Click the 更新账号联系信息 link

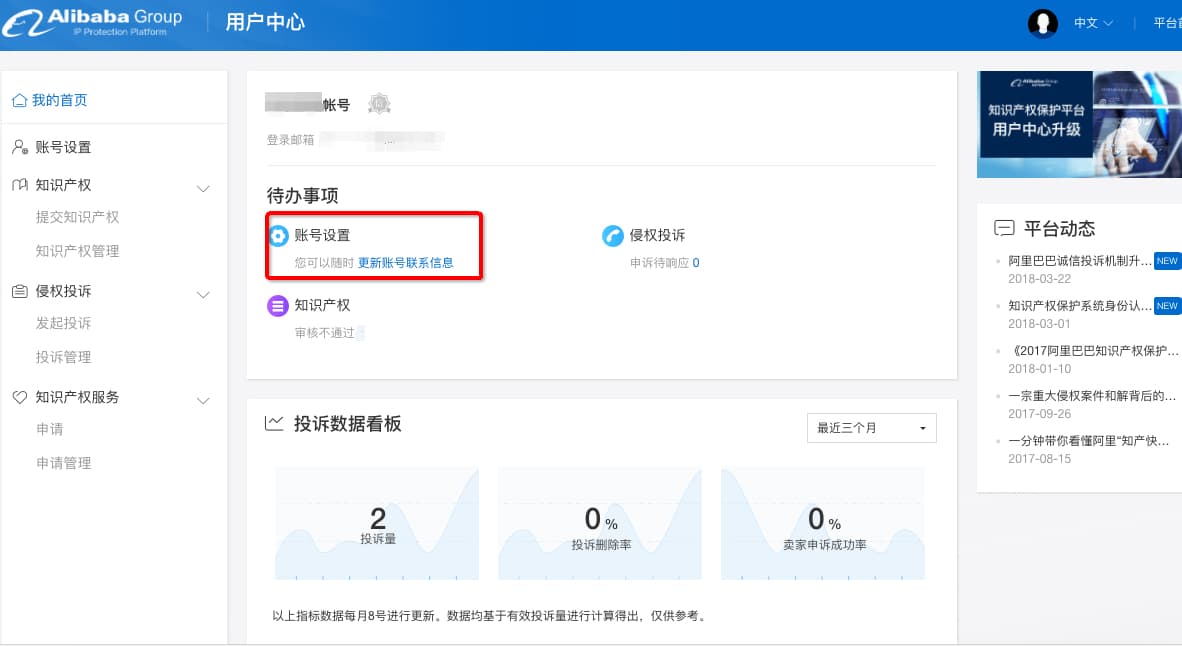[x=405, y=263]
